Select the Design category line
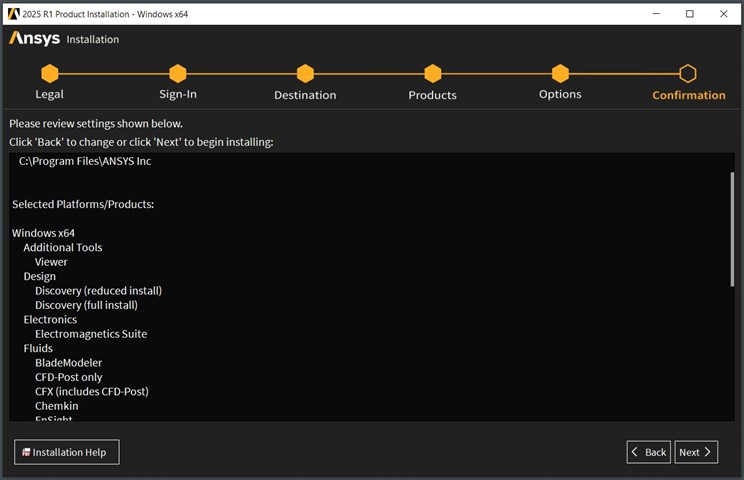 tap(39, 277)
